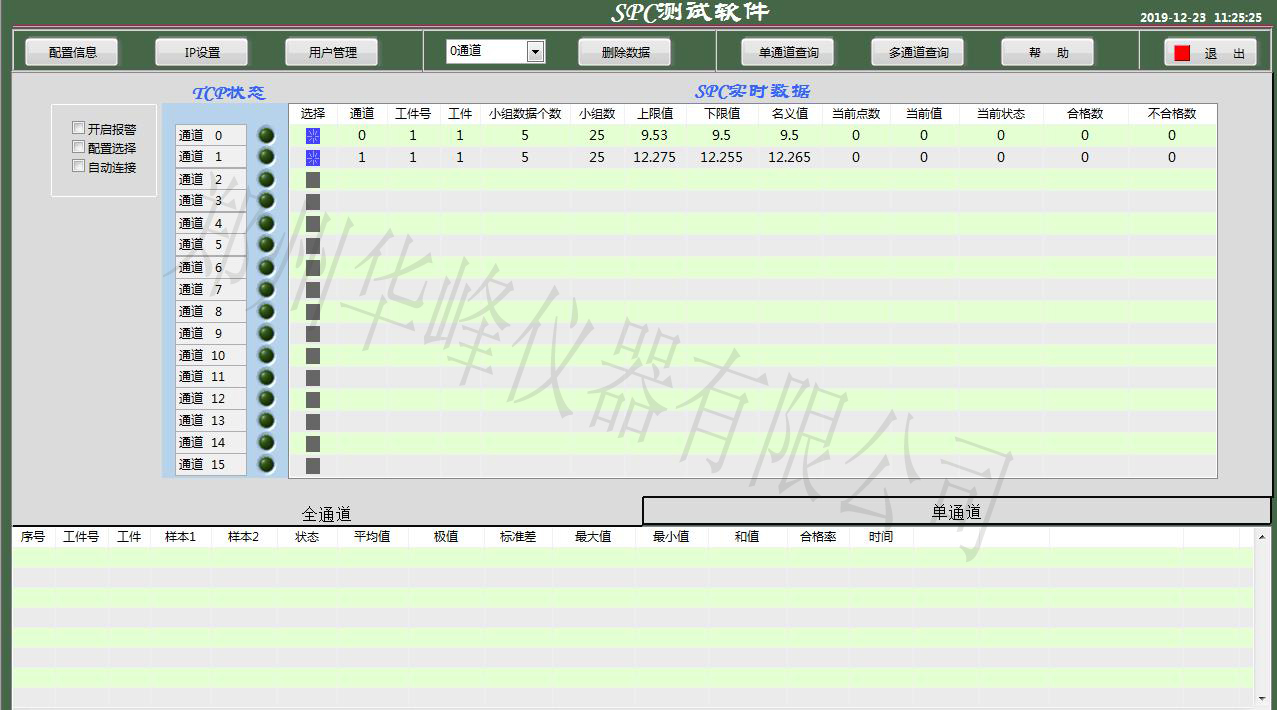
Task: Click the status LED next to 通道 5
Action: coord(266,244)
